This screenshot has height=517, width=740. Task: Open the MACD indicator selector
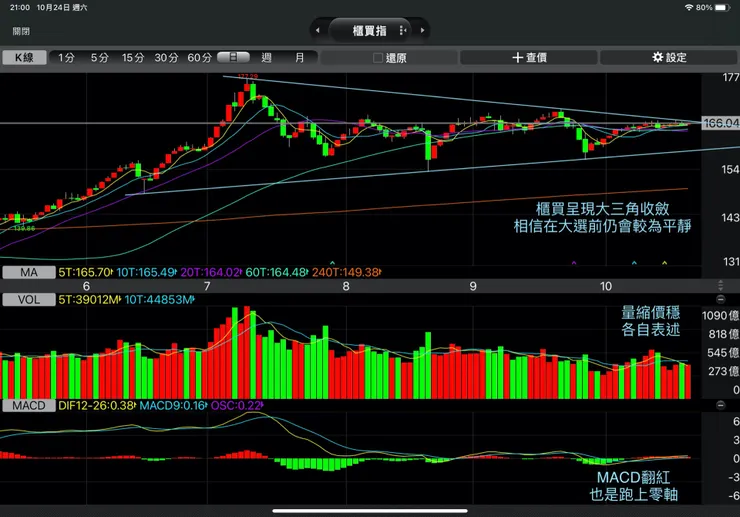click(29, 406)
